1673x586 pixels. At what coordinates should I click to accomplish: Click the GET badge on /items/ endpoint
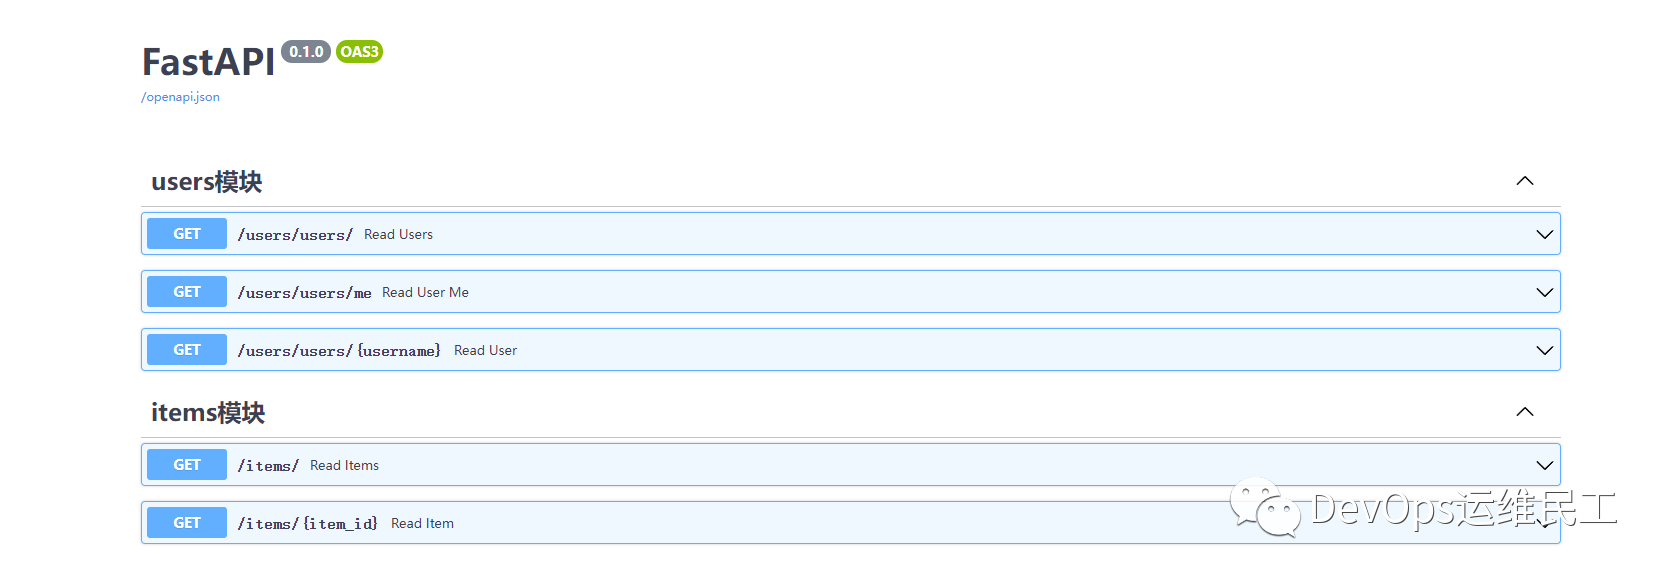186,464
